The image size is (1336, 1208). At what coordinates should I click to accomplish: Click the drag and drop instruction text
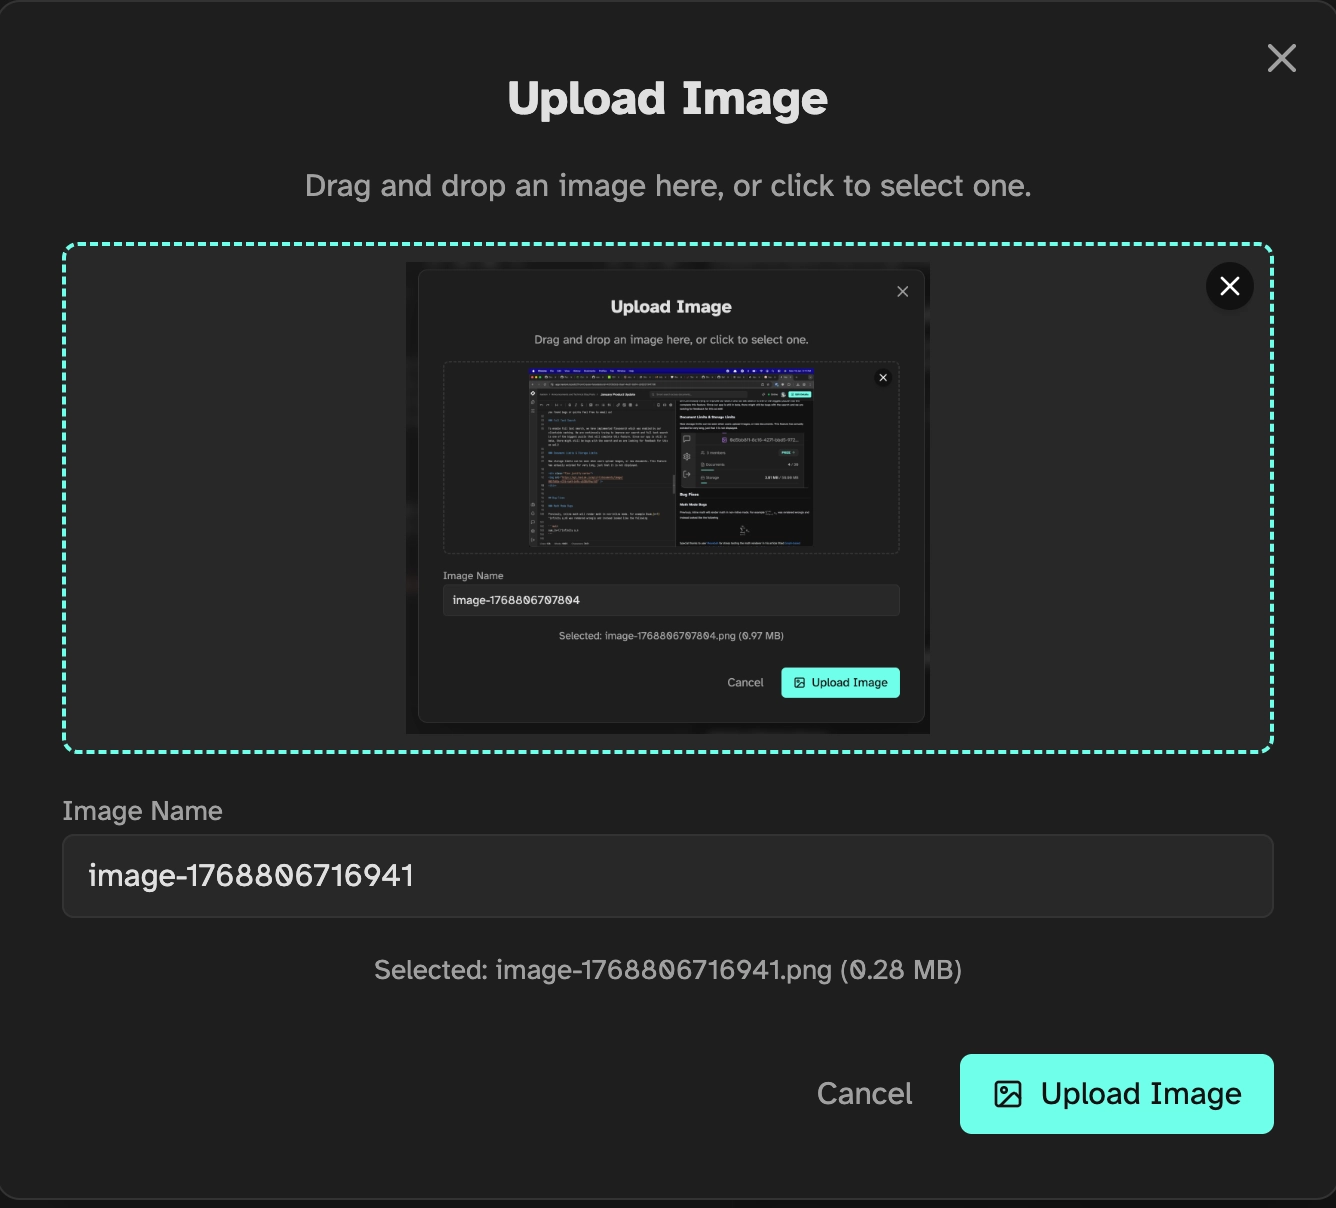pos(667,186)
